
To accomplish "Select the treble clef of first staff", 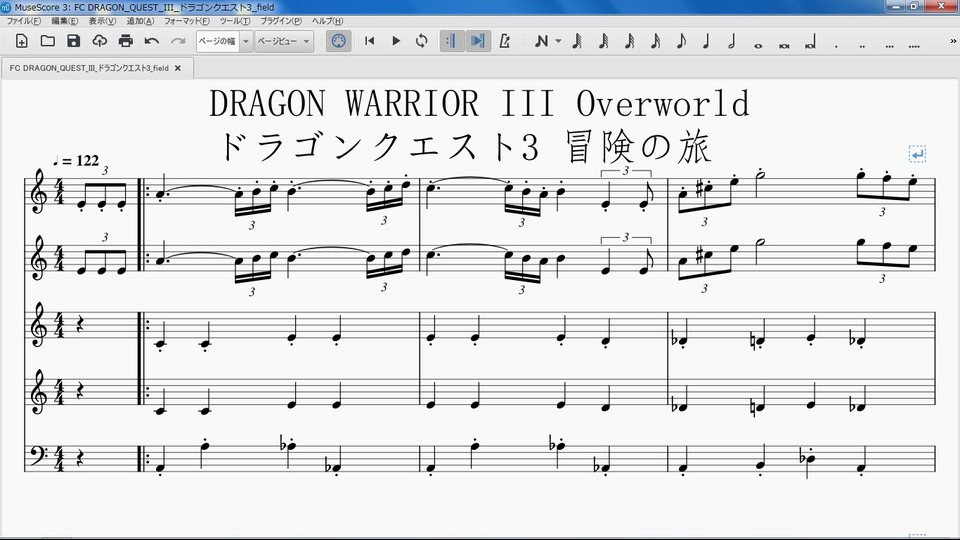I will coord(38,192).
